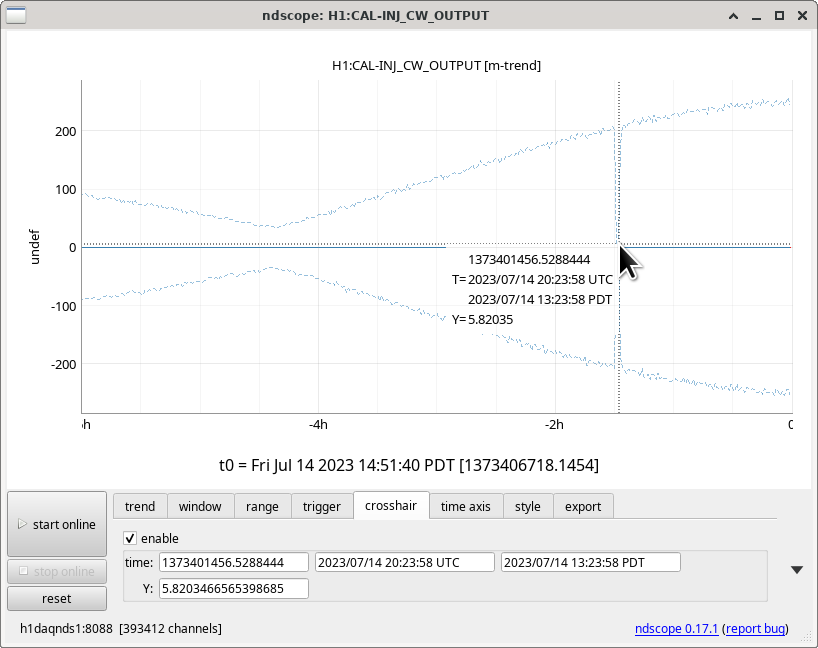Open the window tab

(200, 506)
